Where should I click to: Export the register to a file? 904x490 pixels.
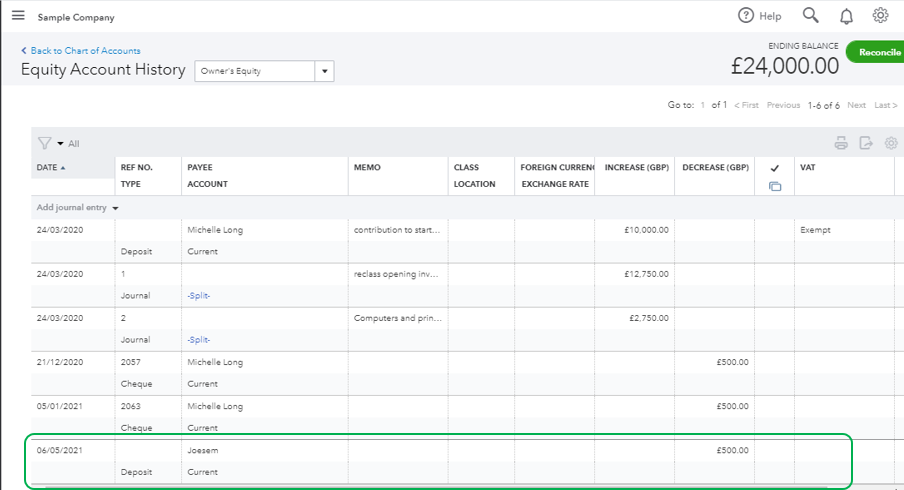[866, 143]
